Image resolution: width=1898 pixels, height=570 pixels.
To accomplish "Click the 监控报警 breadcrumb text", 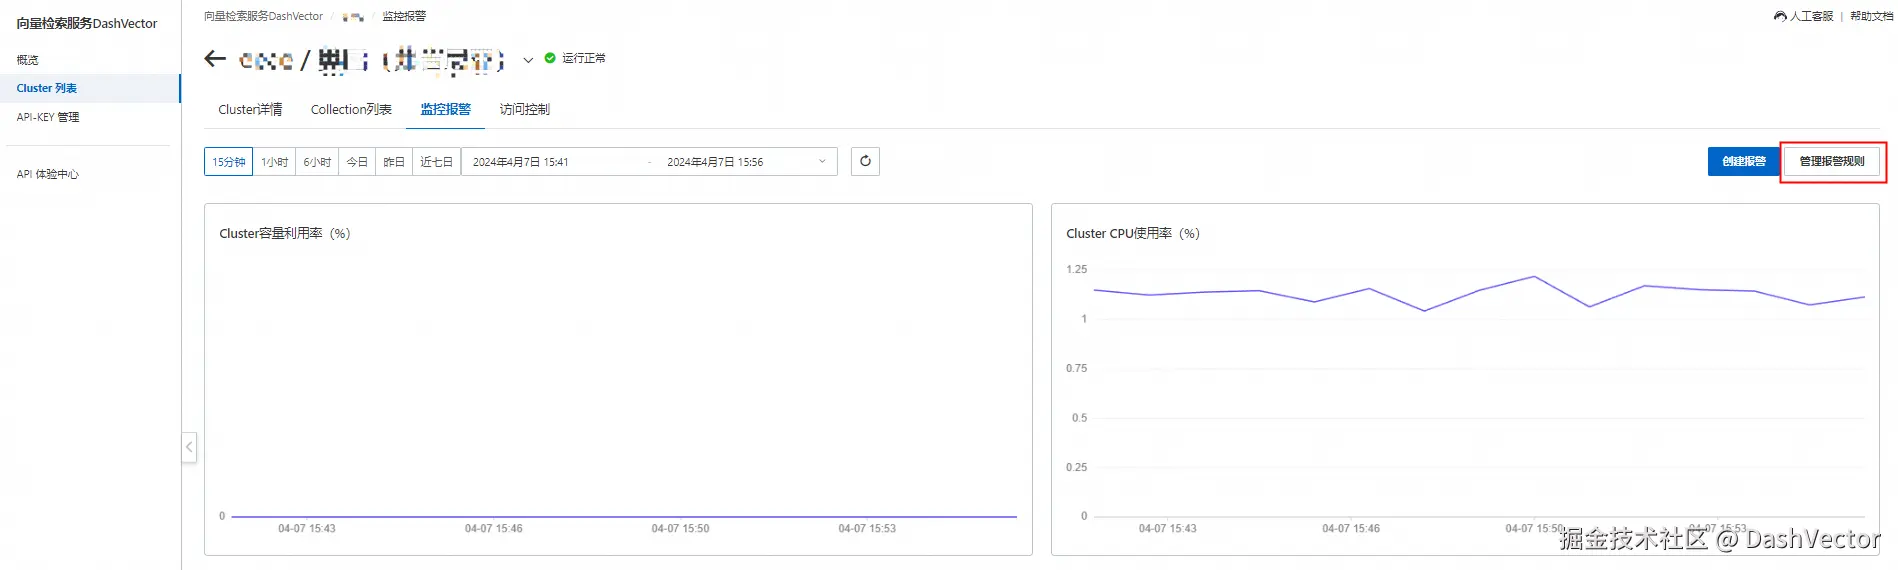I will [x=404, y=16].
